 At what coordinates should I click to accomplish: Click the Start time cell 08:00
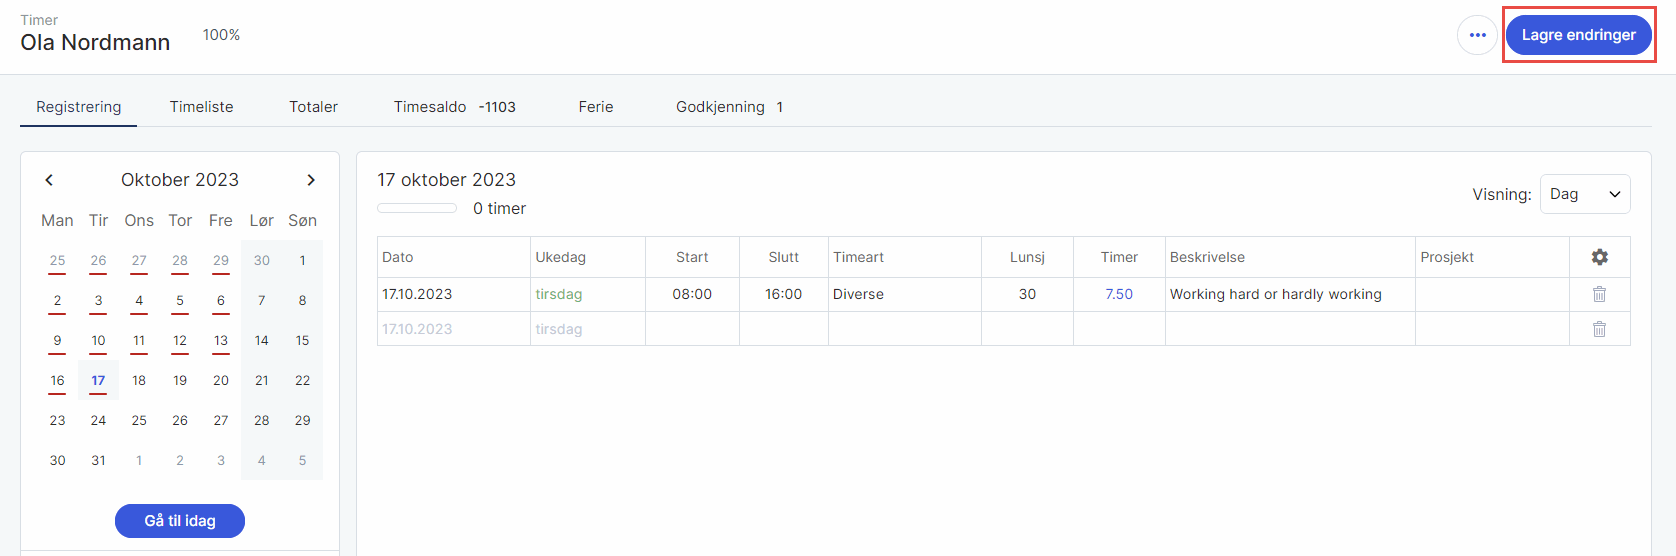pyautogui.click(x=692, y=294)
